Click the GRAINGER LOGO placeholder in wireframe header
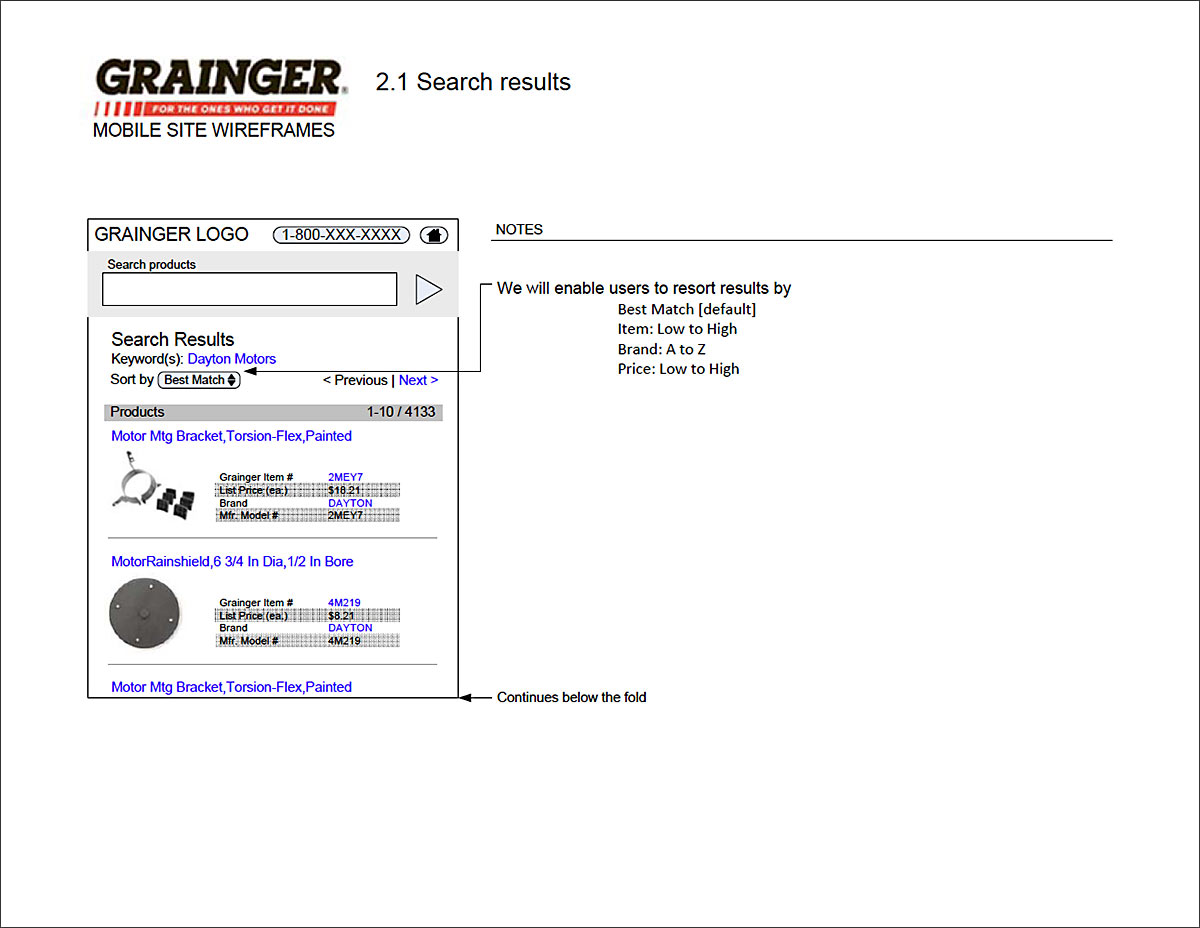 pyautogui.click(x=171, y=235)
